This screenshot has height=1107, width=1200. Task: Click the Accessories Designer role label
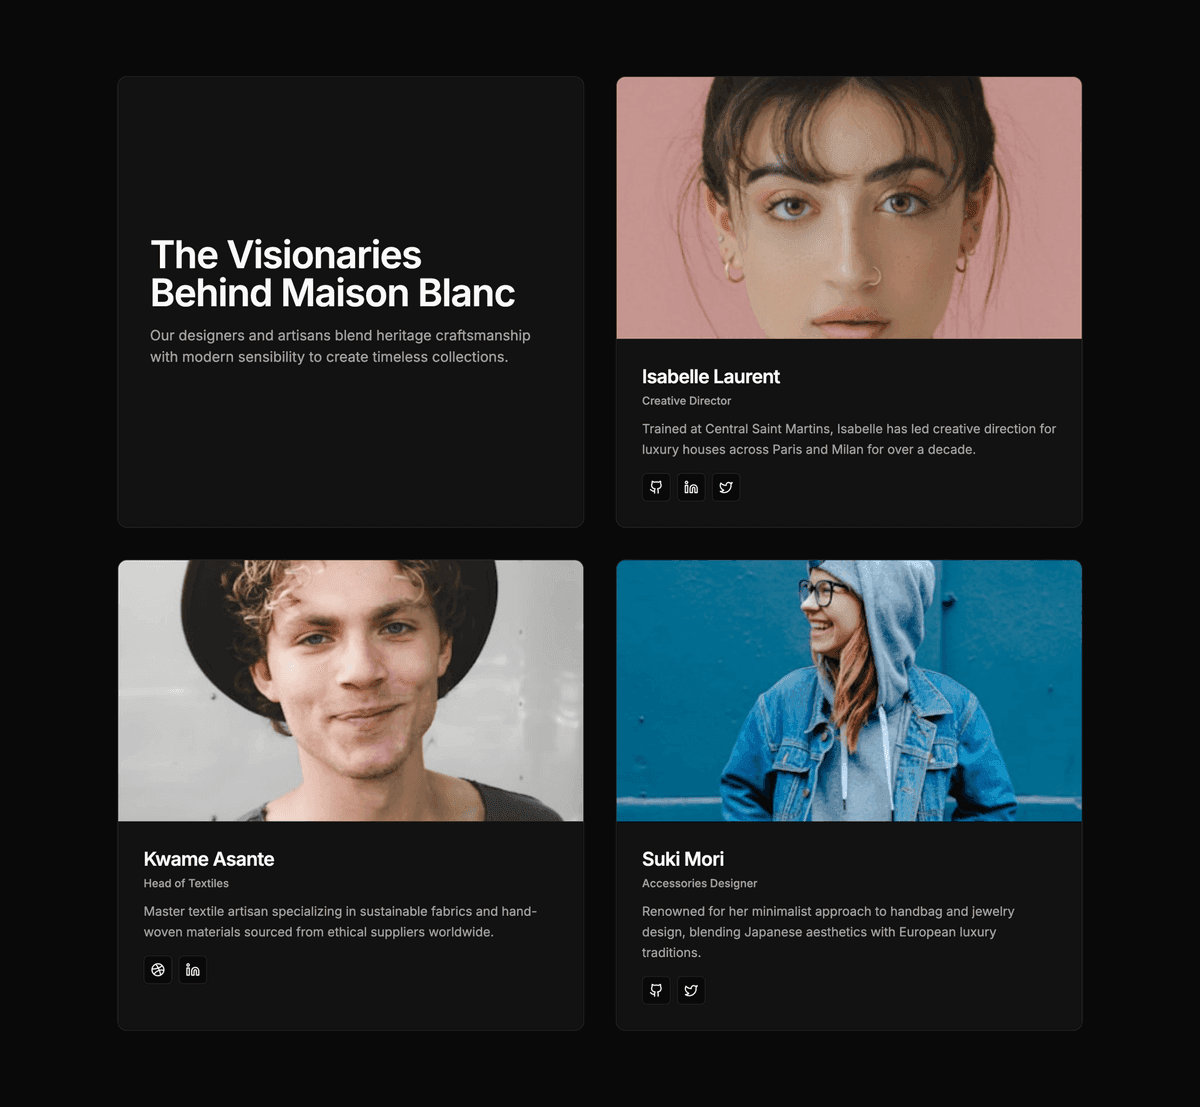coord(700,883)
